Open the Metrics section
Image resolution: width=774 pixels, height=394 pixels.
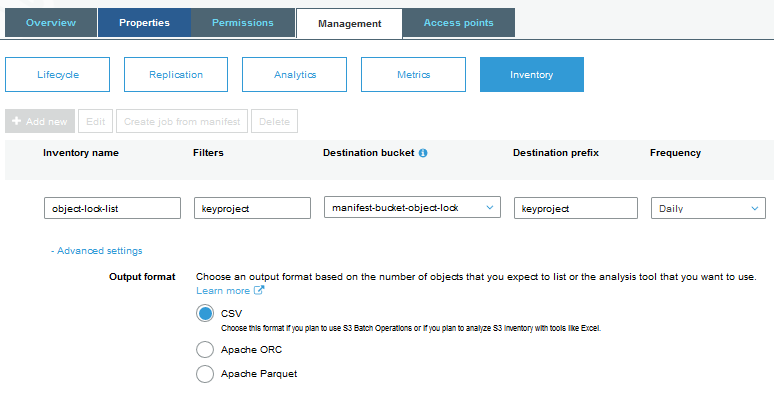pos(414,75)
